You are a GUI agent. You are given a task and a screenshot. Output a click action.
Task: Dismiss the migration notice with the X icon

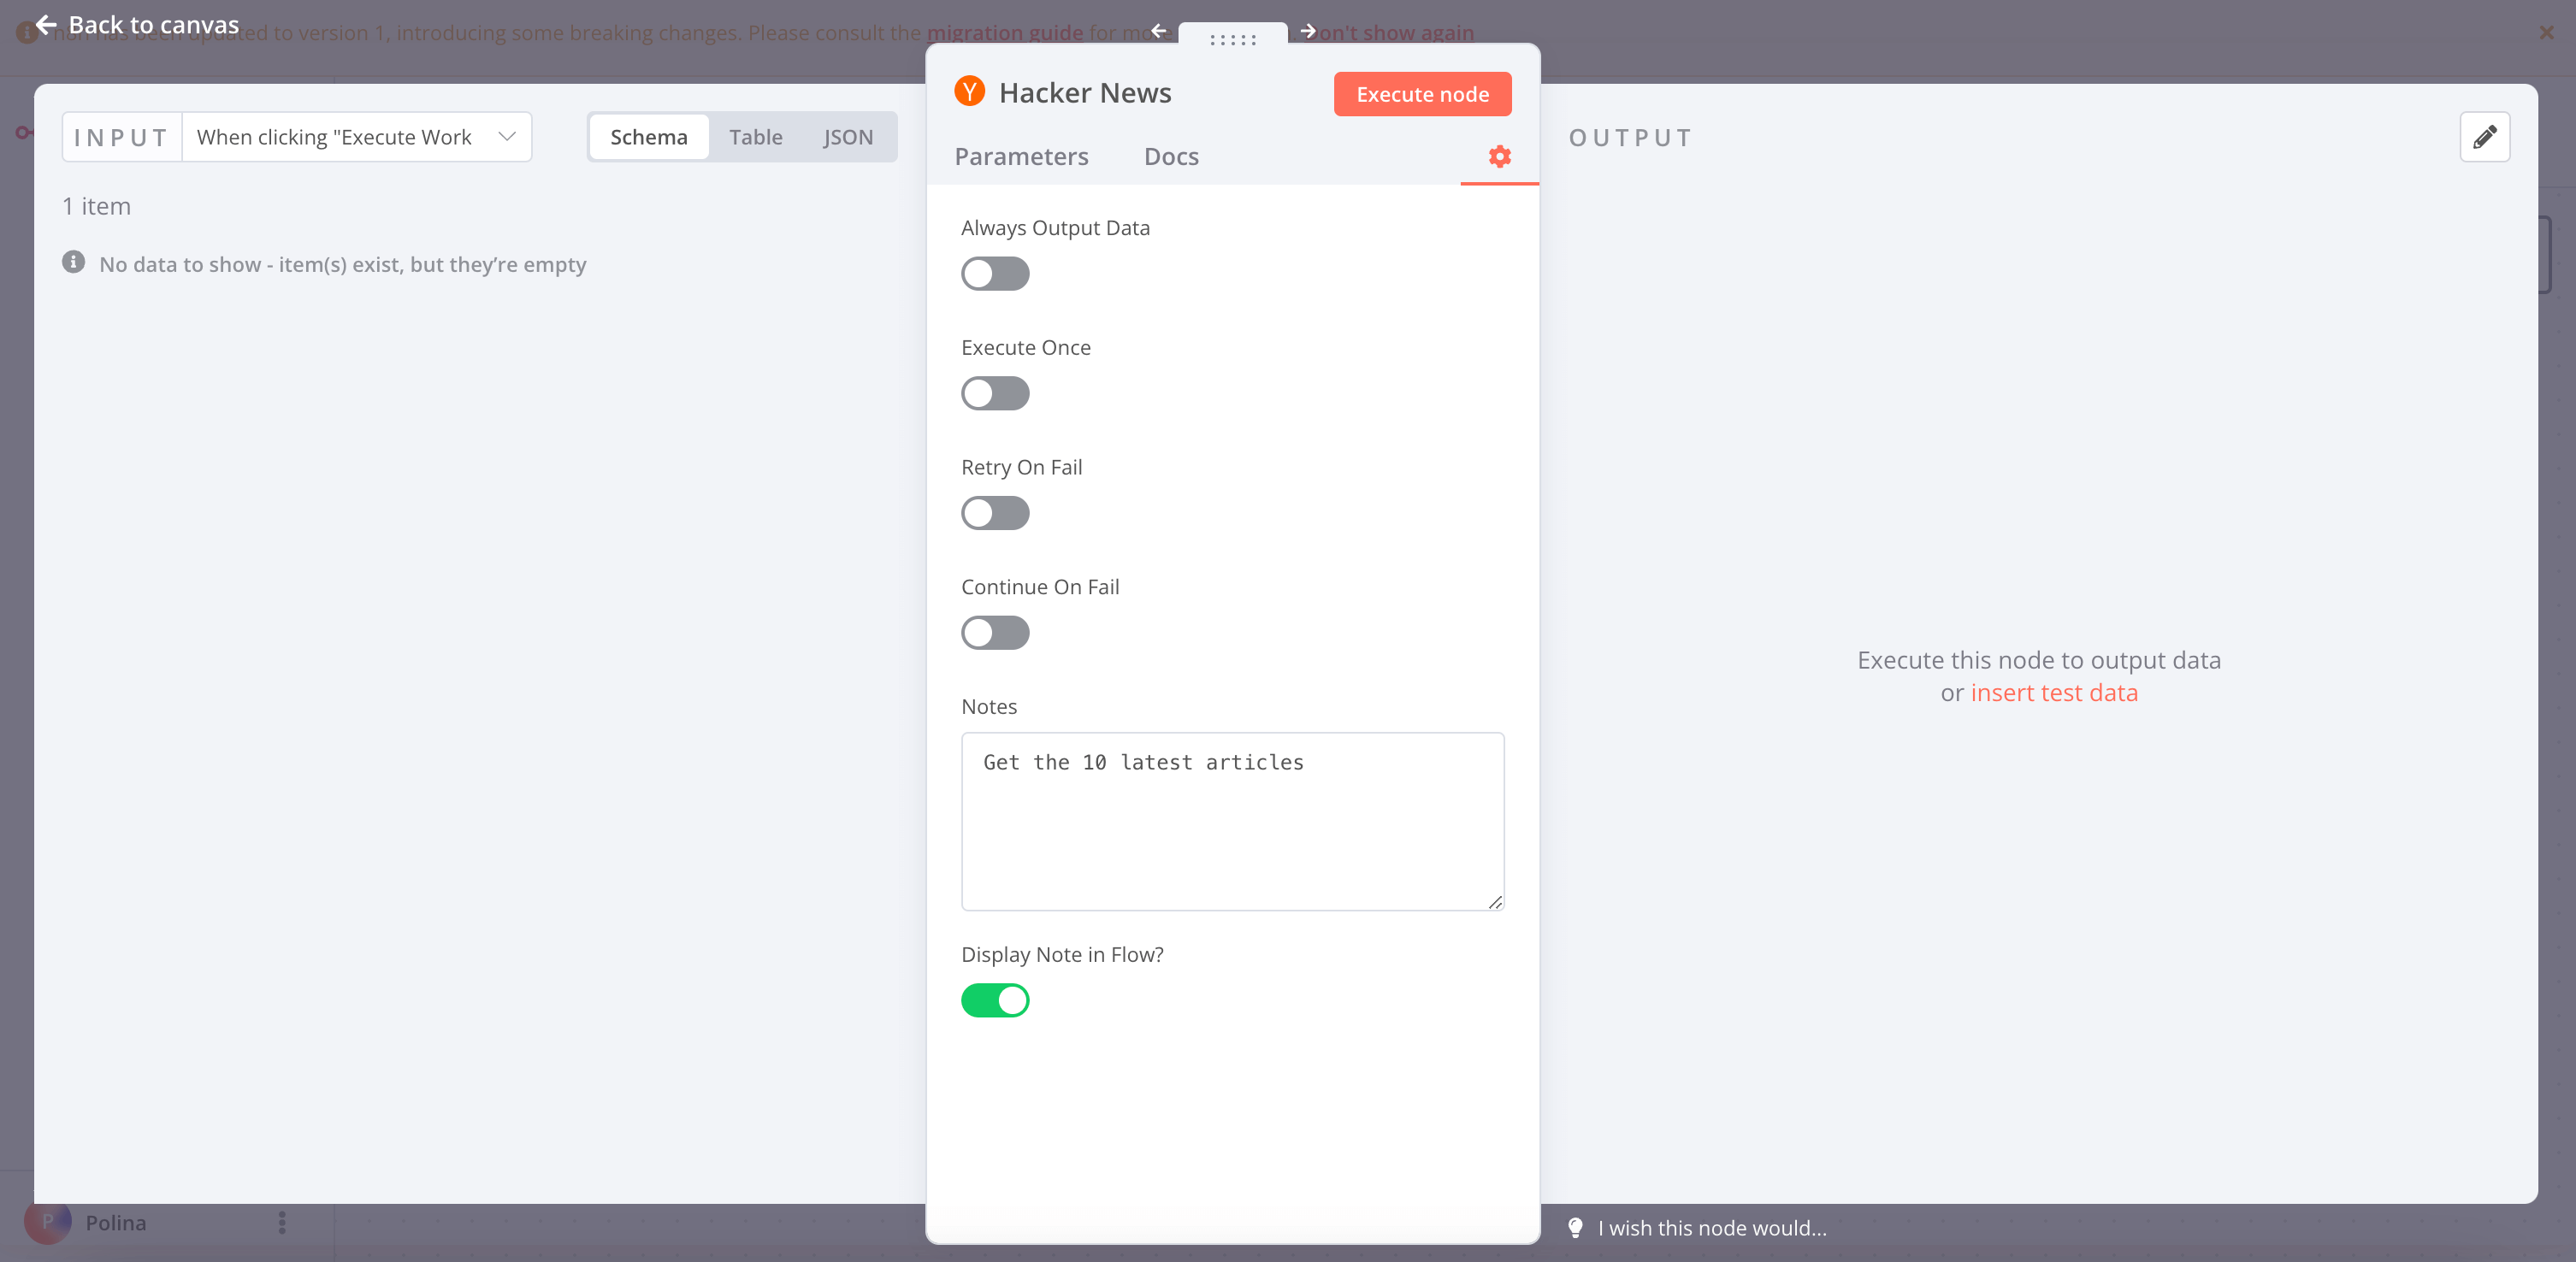click(2546, 32)
